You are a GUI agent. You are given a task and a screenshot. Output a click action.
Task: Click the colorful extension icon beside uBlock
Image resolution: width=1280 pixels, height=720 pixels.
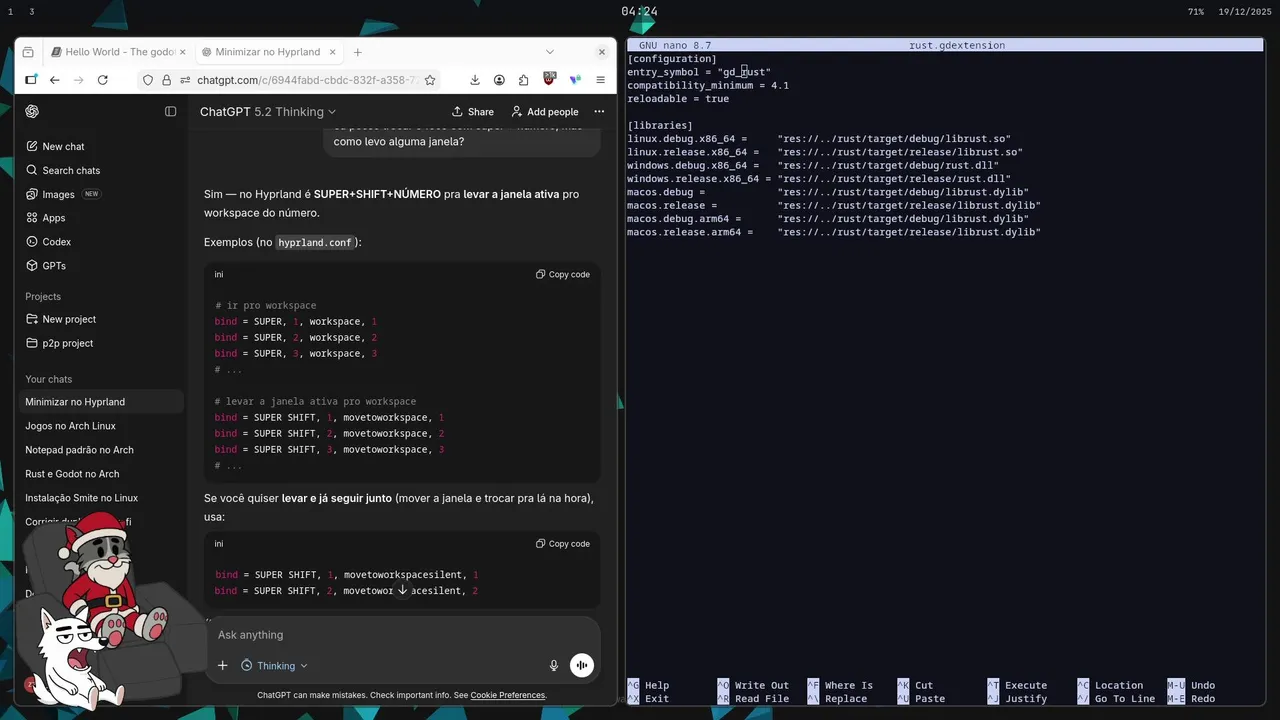[575, 80]
